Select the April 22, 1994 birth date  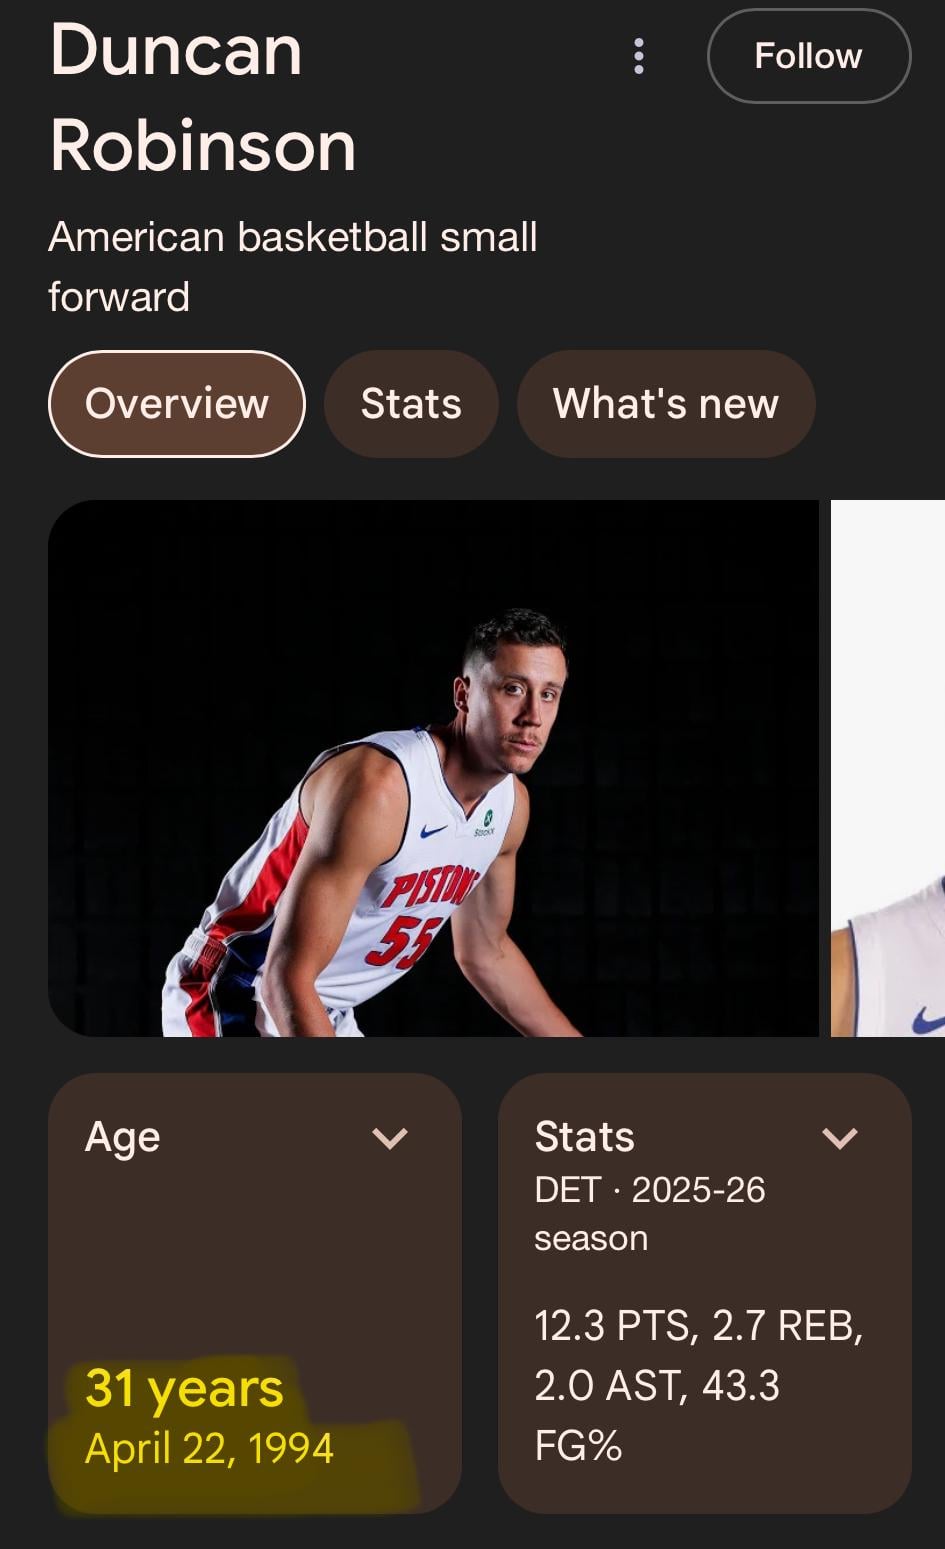coord(209,1449)
